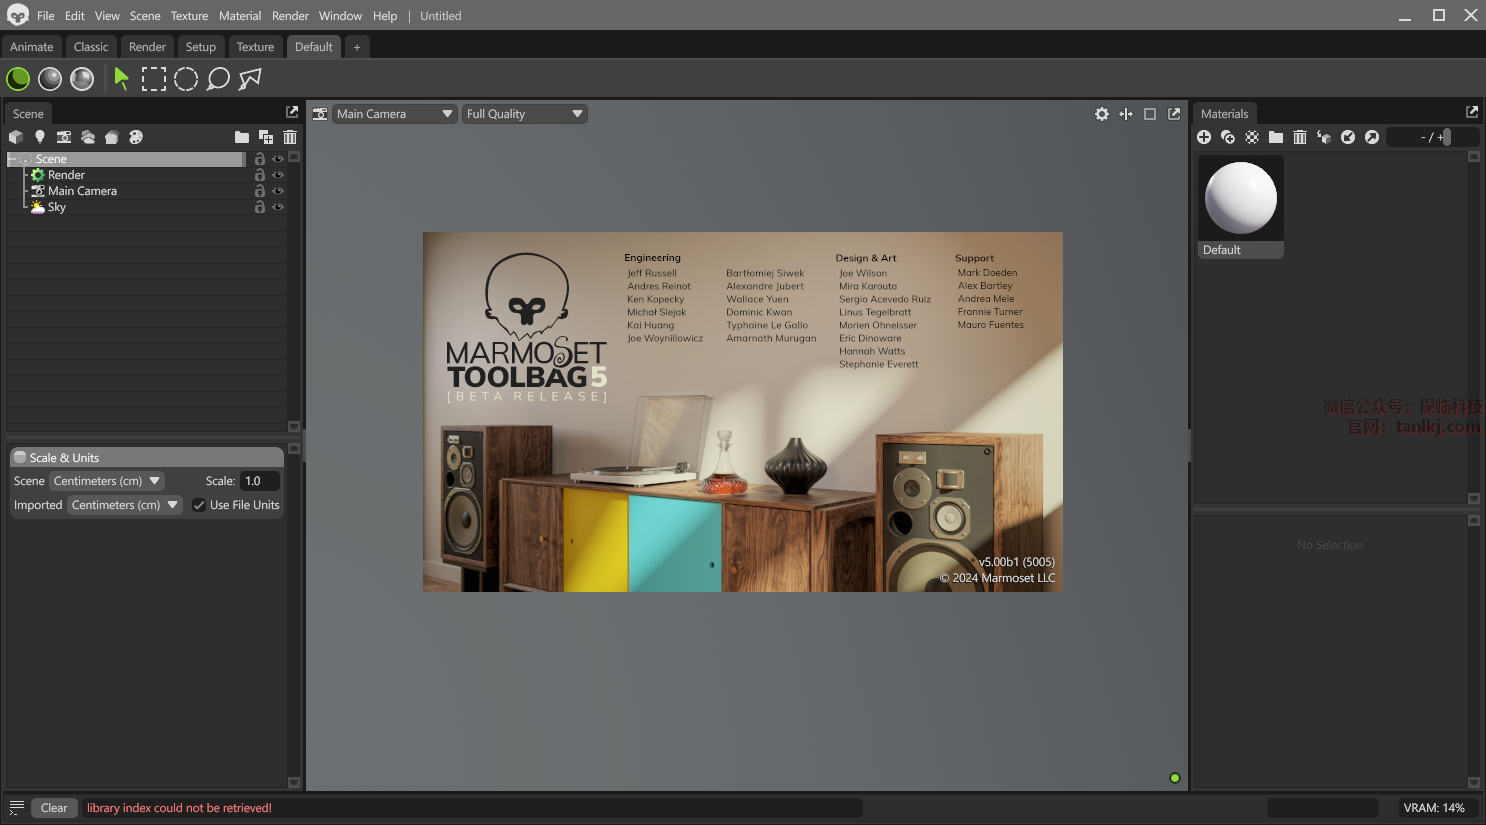Toggle the lock on Main Camera
The width and height of the screenshot is (1486, 825).
[x=260, y=191]
